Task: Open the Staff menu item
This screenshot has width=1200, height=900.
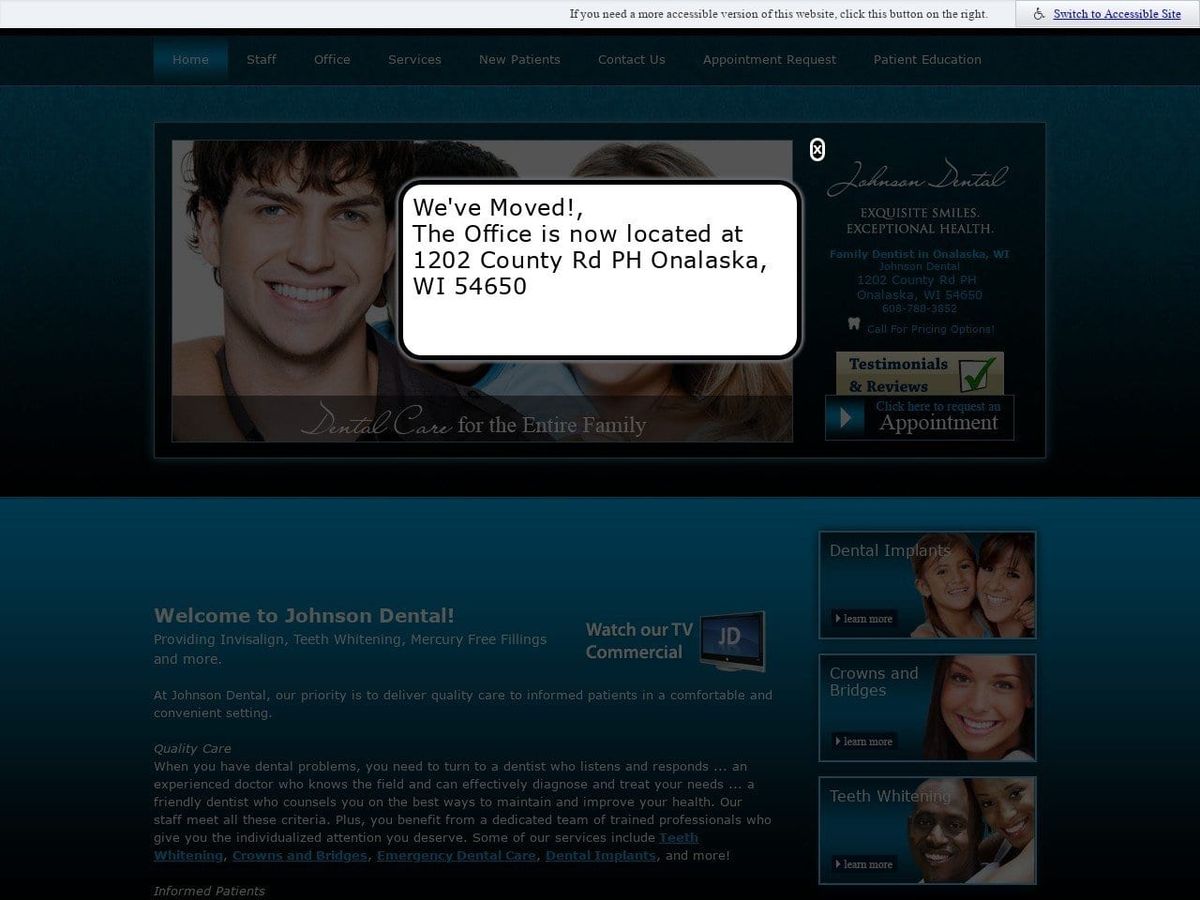Action: (x=261, y=60)
